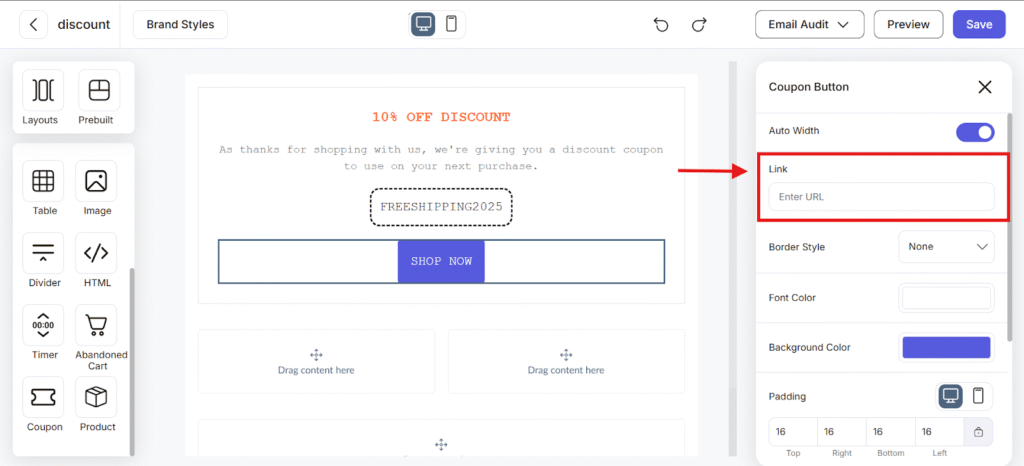Click the Save button
The image size is (1024, 466).
(979, 25)
